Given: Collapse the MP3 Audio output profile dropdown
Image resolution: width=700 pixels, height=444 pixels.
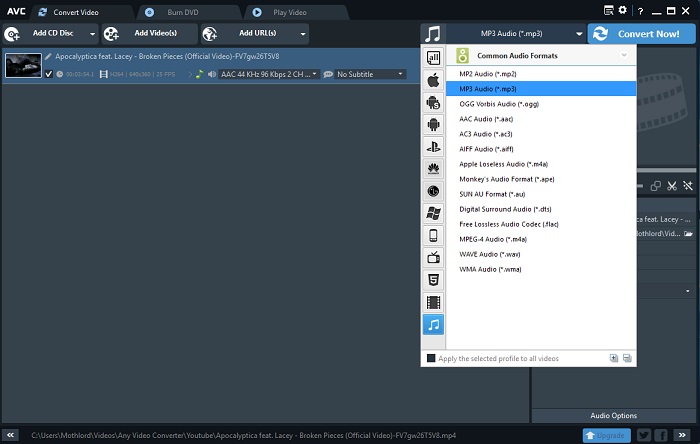Looking at the screenshot, I should pos(579,34).
